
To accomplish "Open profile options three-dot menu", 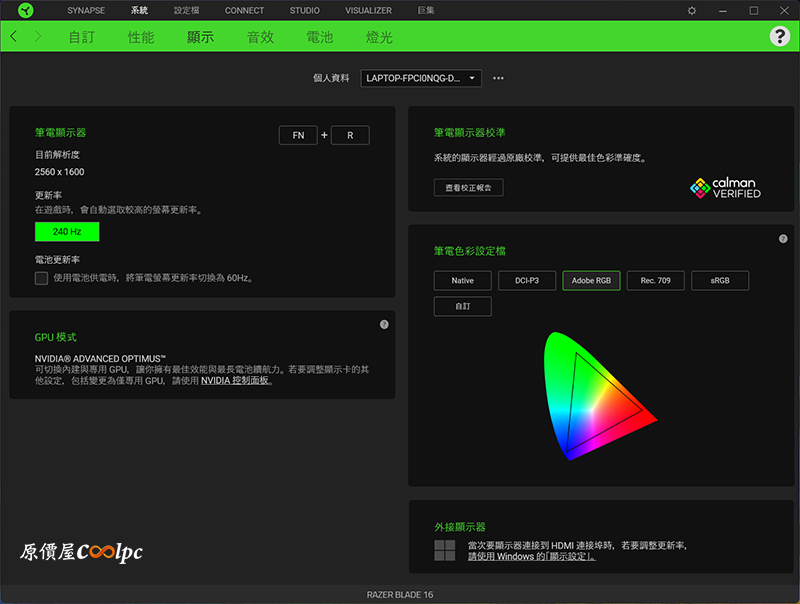I will point(498,78).
